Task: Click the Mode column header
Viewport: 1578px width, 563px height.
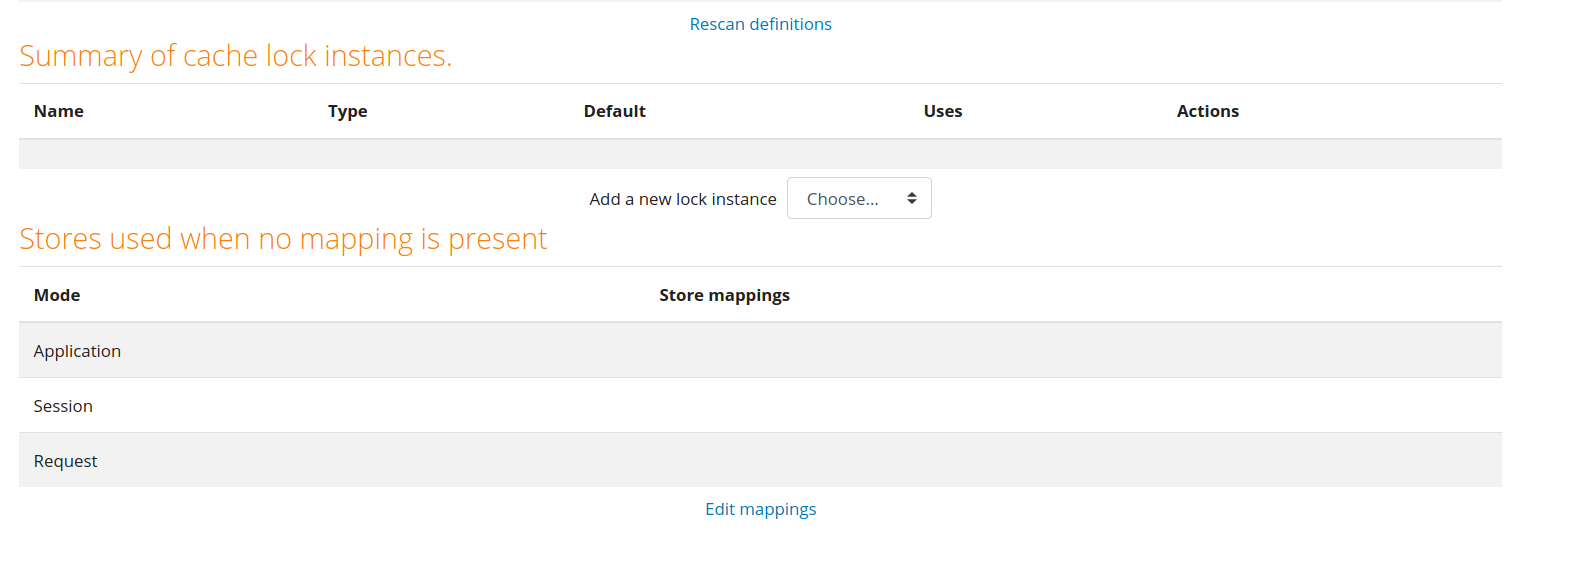Action: [x=57, y=295]
